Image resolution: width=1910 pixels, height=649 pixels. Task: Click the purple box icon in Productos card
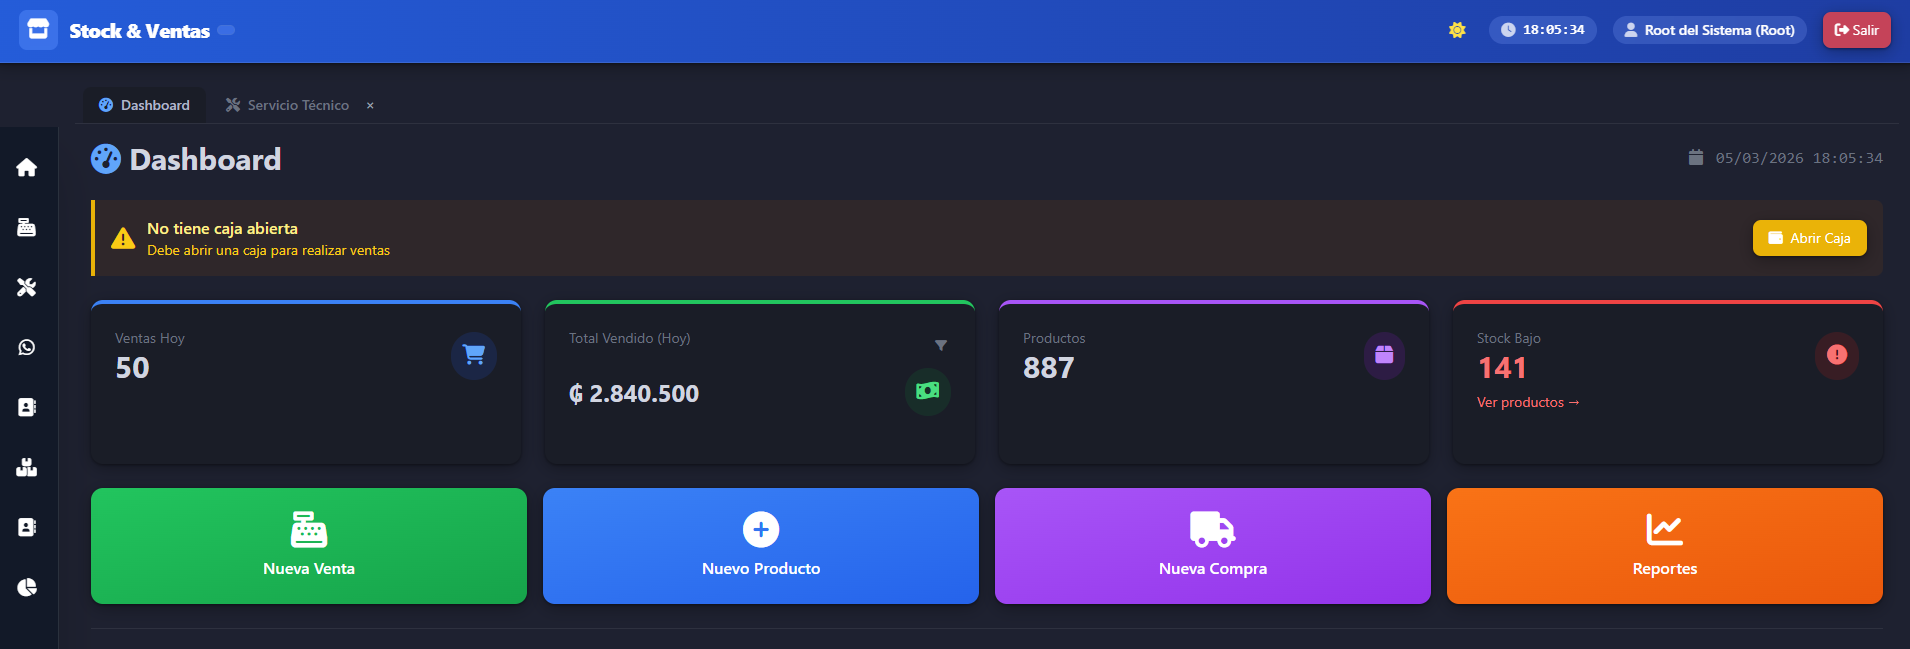[x=1384, y=355]
